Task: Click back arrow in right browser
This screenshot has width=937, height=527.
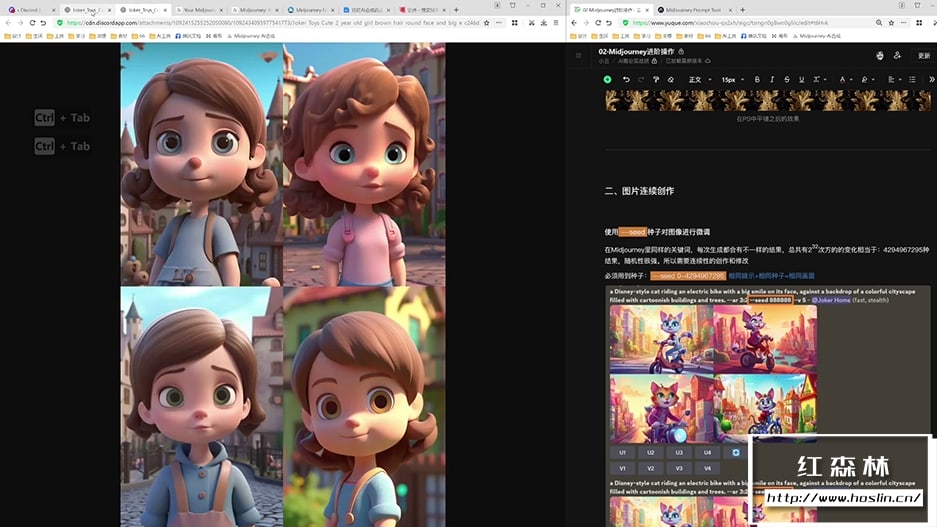Action: 574,23
